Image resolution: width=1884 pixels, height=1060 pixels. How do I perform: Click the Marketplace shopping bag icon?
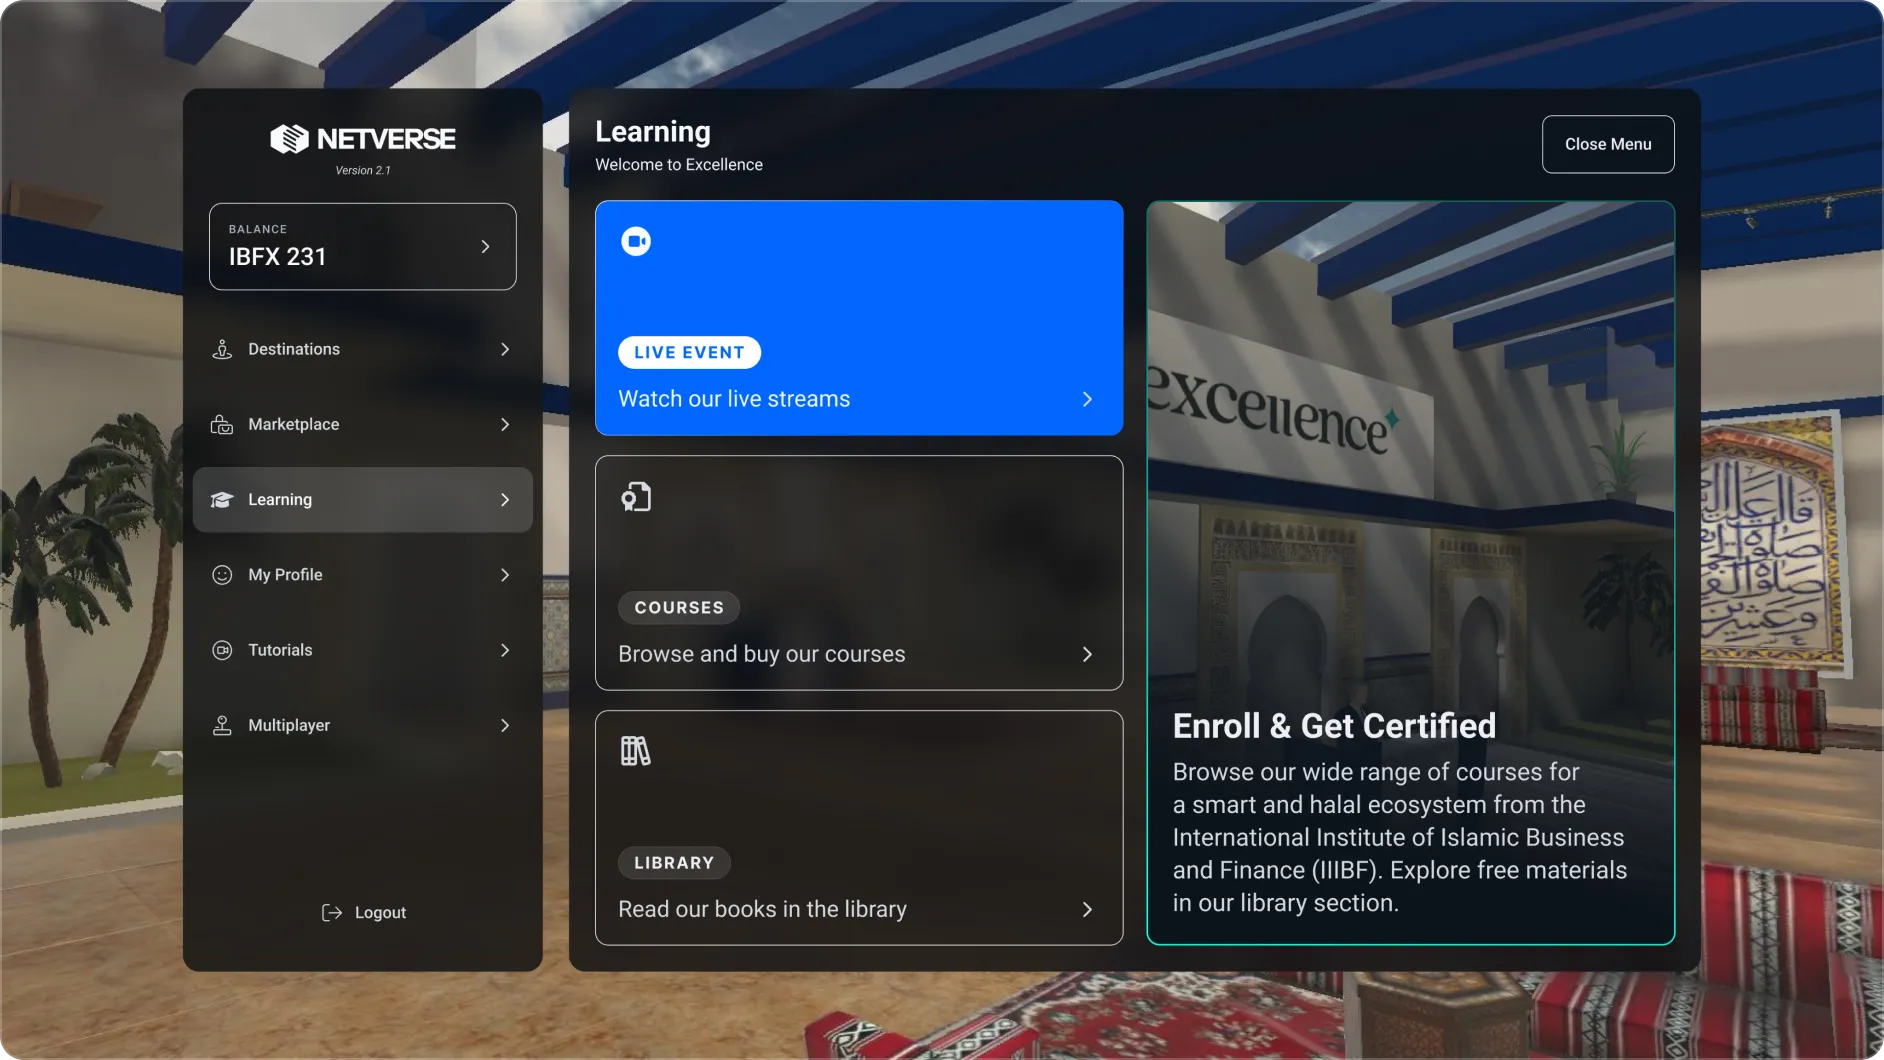(222, 424)
